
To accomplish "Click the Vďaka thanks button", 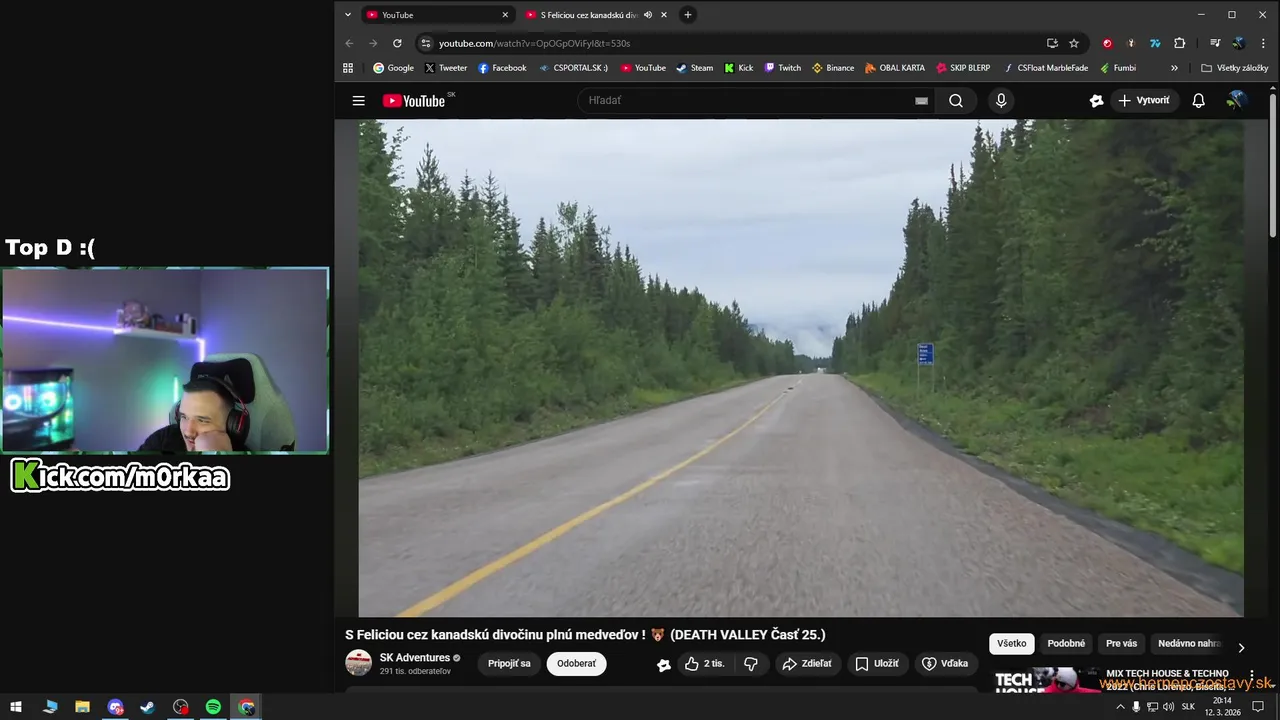I will pos(945,664).
